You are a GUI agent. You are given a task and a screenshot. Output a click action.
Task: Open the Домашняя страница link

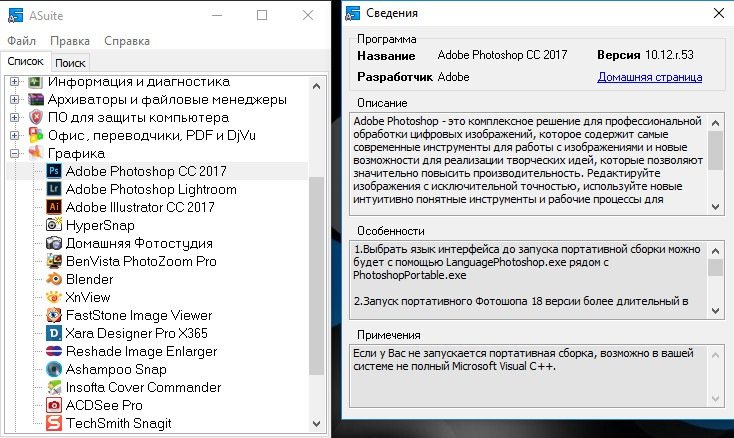click(650, 77)
